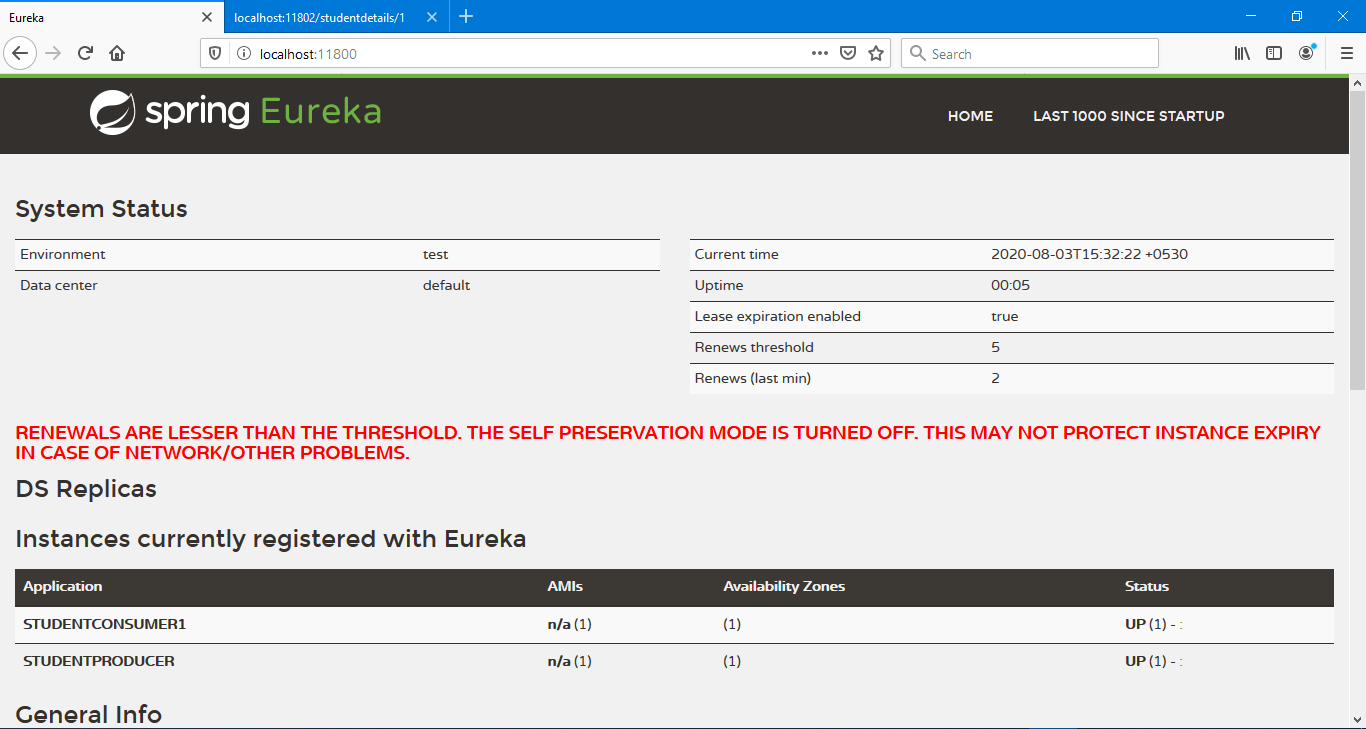Viewport: 1366px width, 729px height.
Task: Open the Library bookshelf icon
Action: coord(1242,54)
